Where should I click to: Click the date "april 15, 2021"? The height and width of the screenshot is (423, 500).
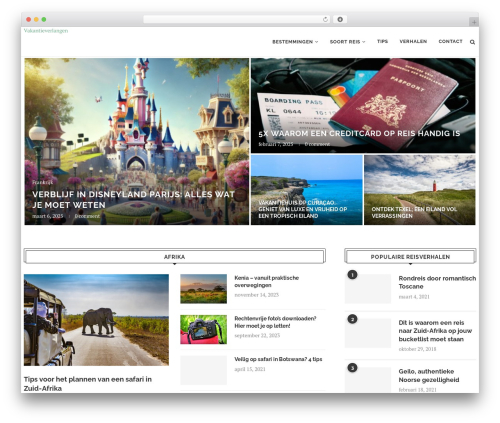(250, 369)
